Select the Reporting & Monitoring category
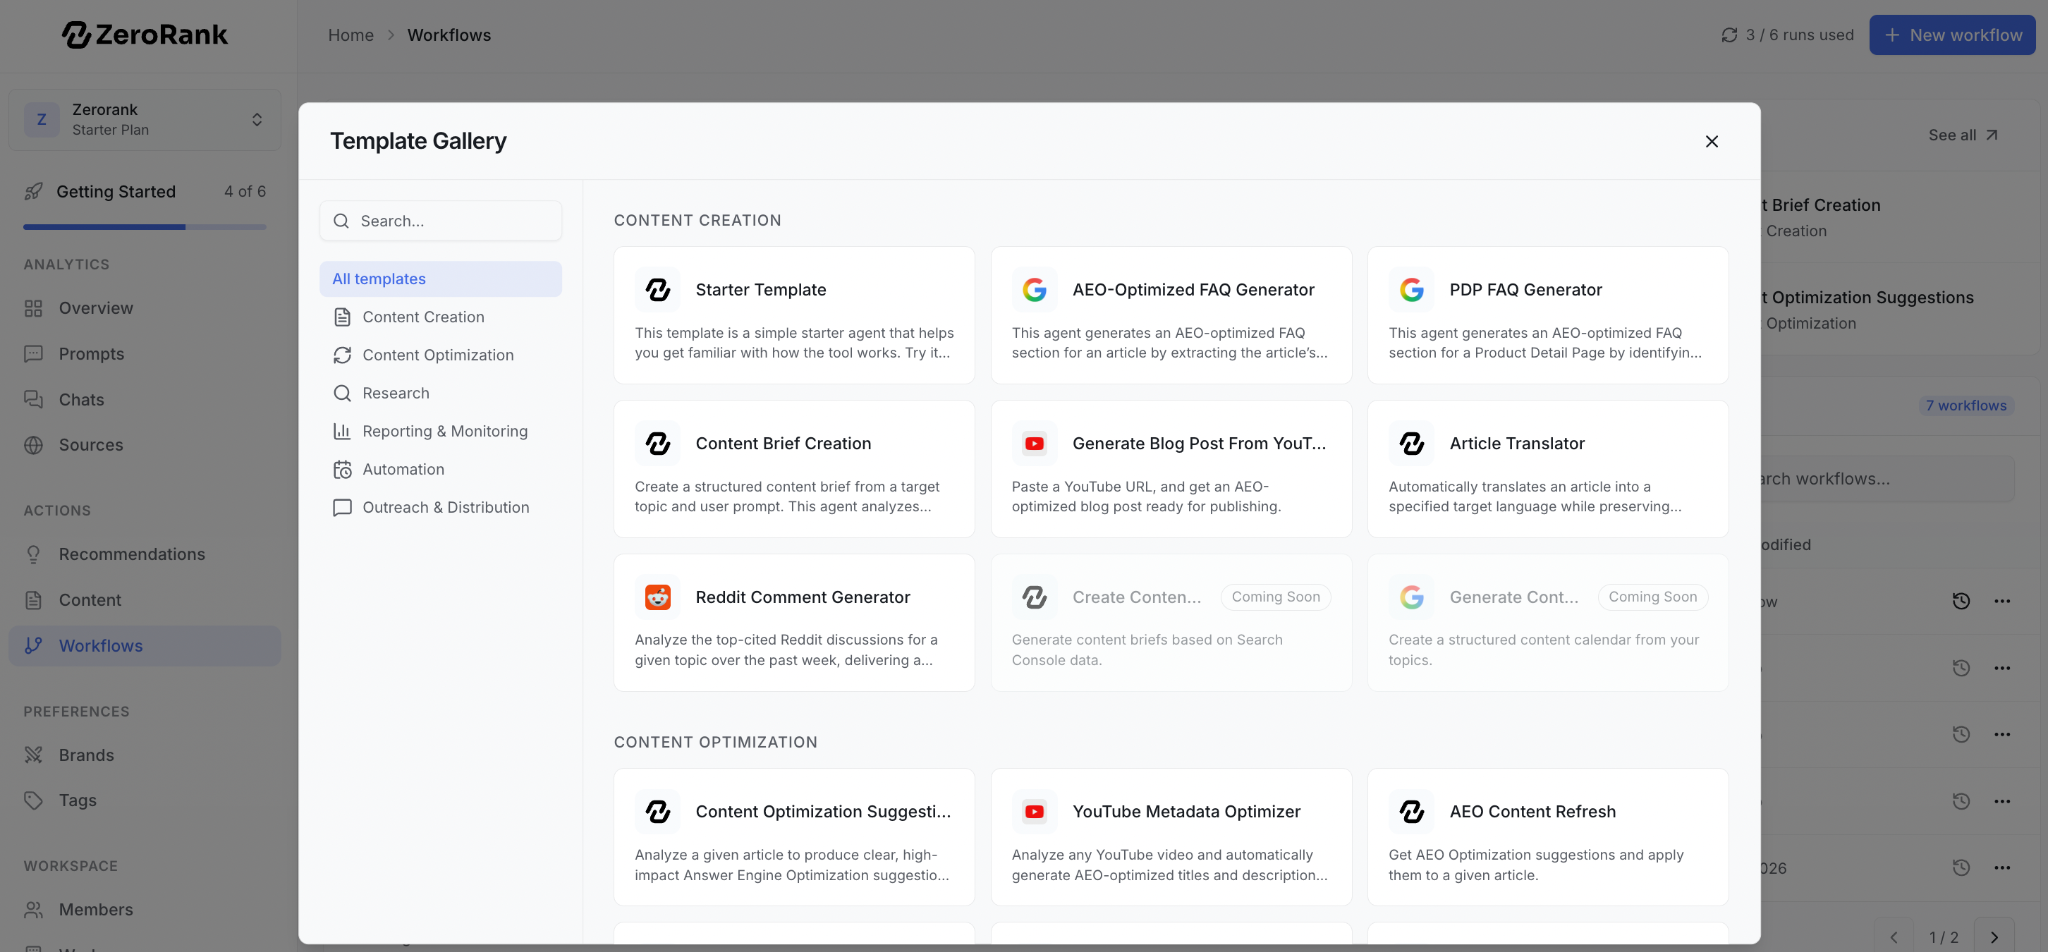 coord(444,431)
